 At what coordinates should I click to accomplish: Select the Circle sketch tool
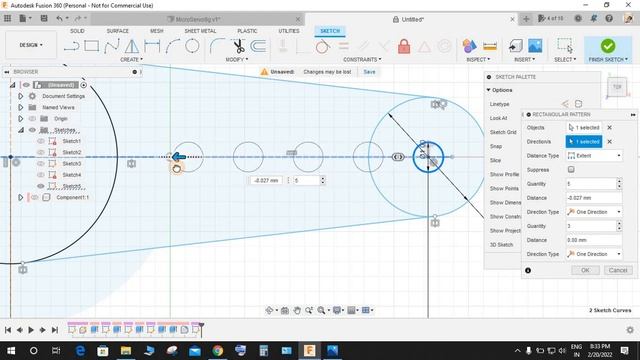(x=192, y=46)
